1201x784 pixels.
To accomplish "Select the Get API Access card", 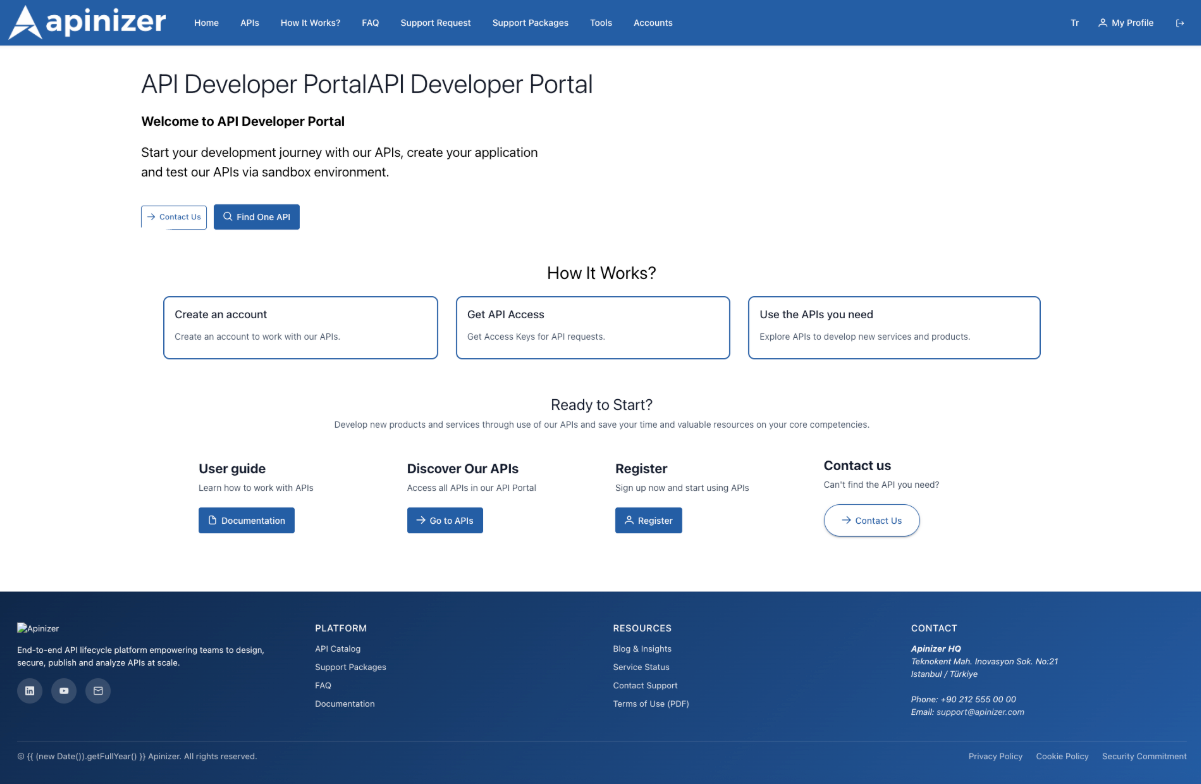I will click(x=593, y=327).
